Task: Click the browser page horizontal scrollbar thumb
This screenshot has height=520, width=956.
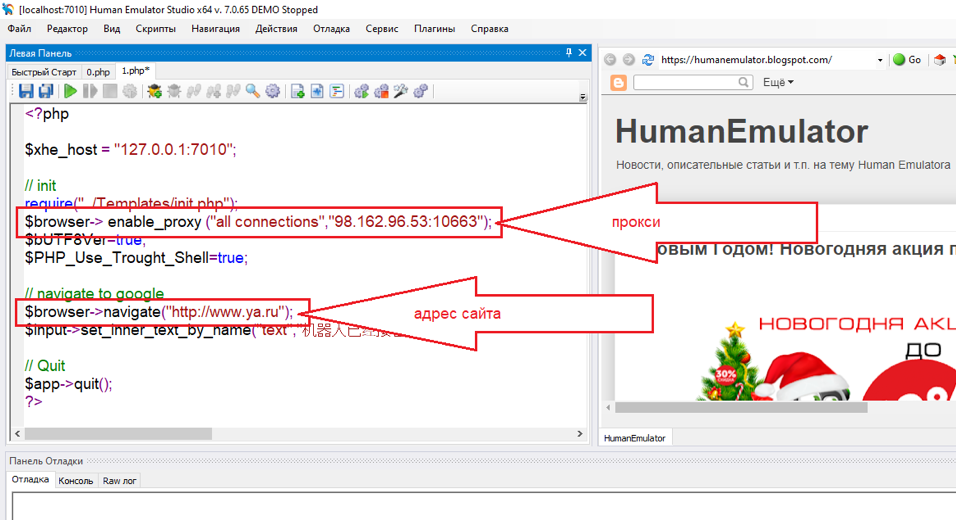Action: pyautogui.click(x=741, y=407)
